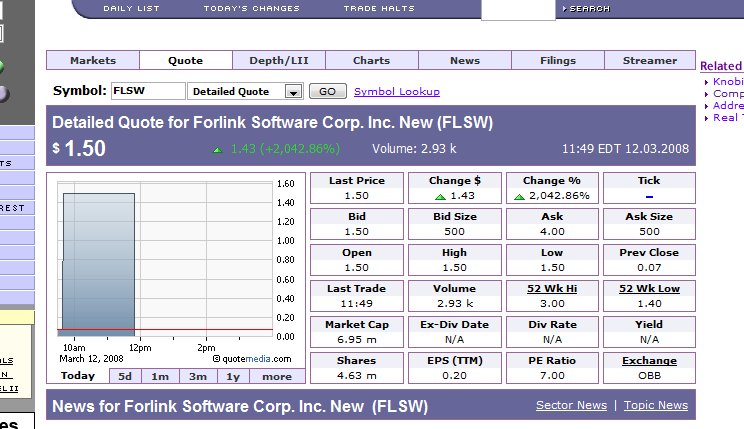744x429 pixels.
Task: Click the 52 Wk Hi label link
Action: (x=551, y=289)
